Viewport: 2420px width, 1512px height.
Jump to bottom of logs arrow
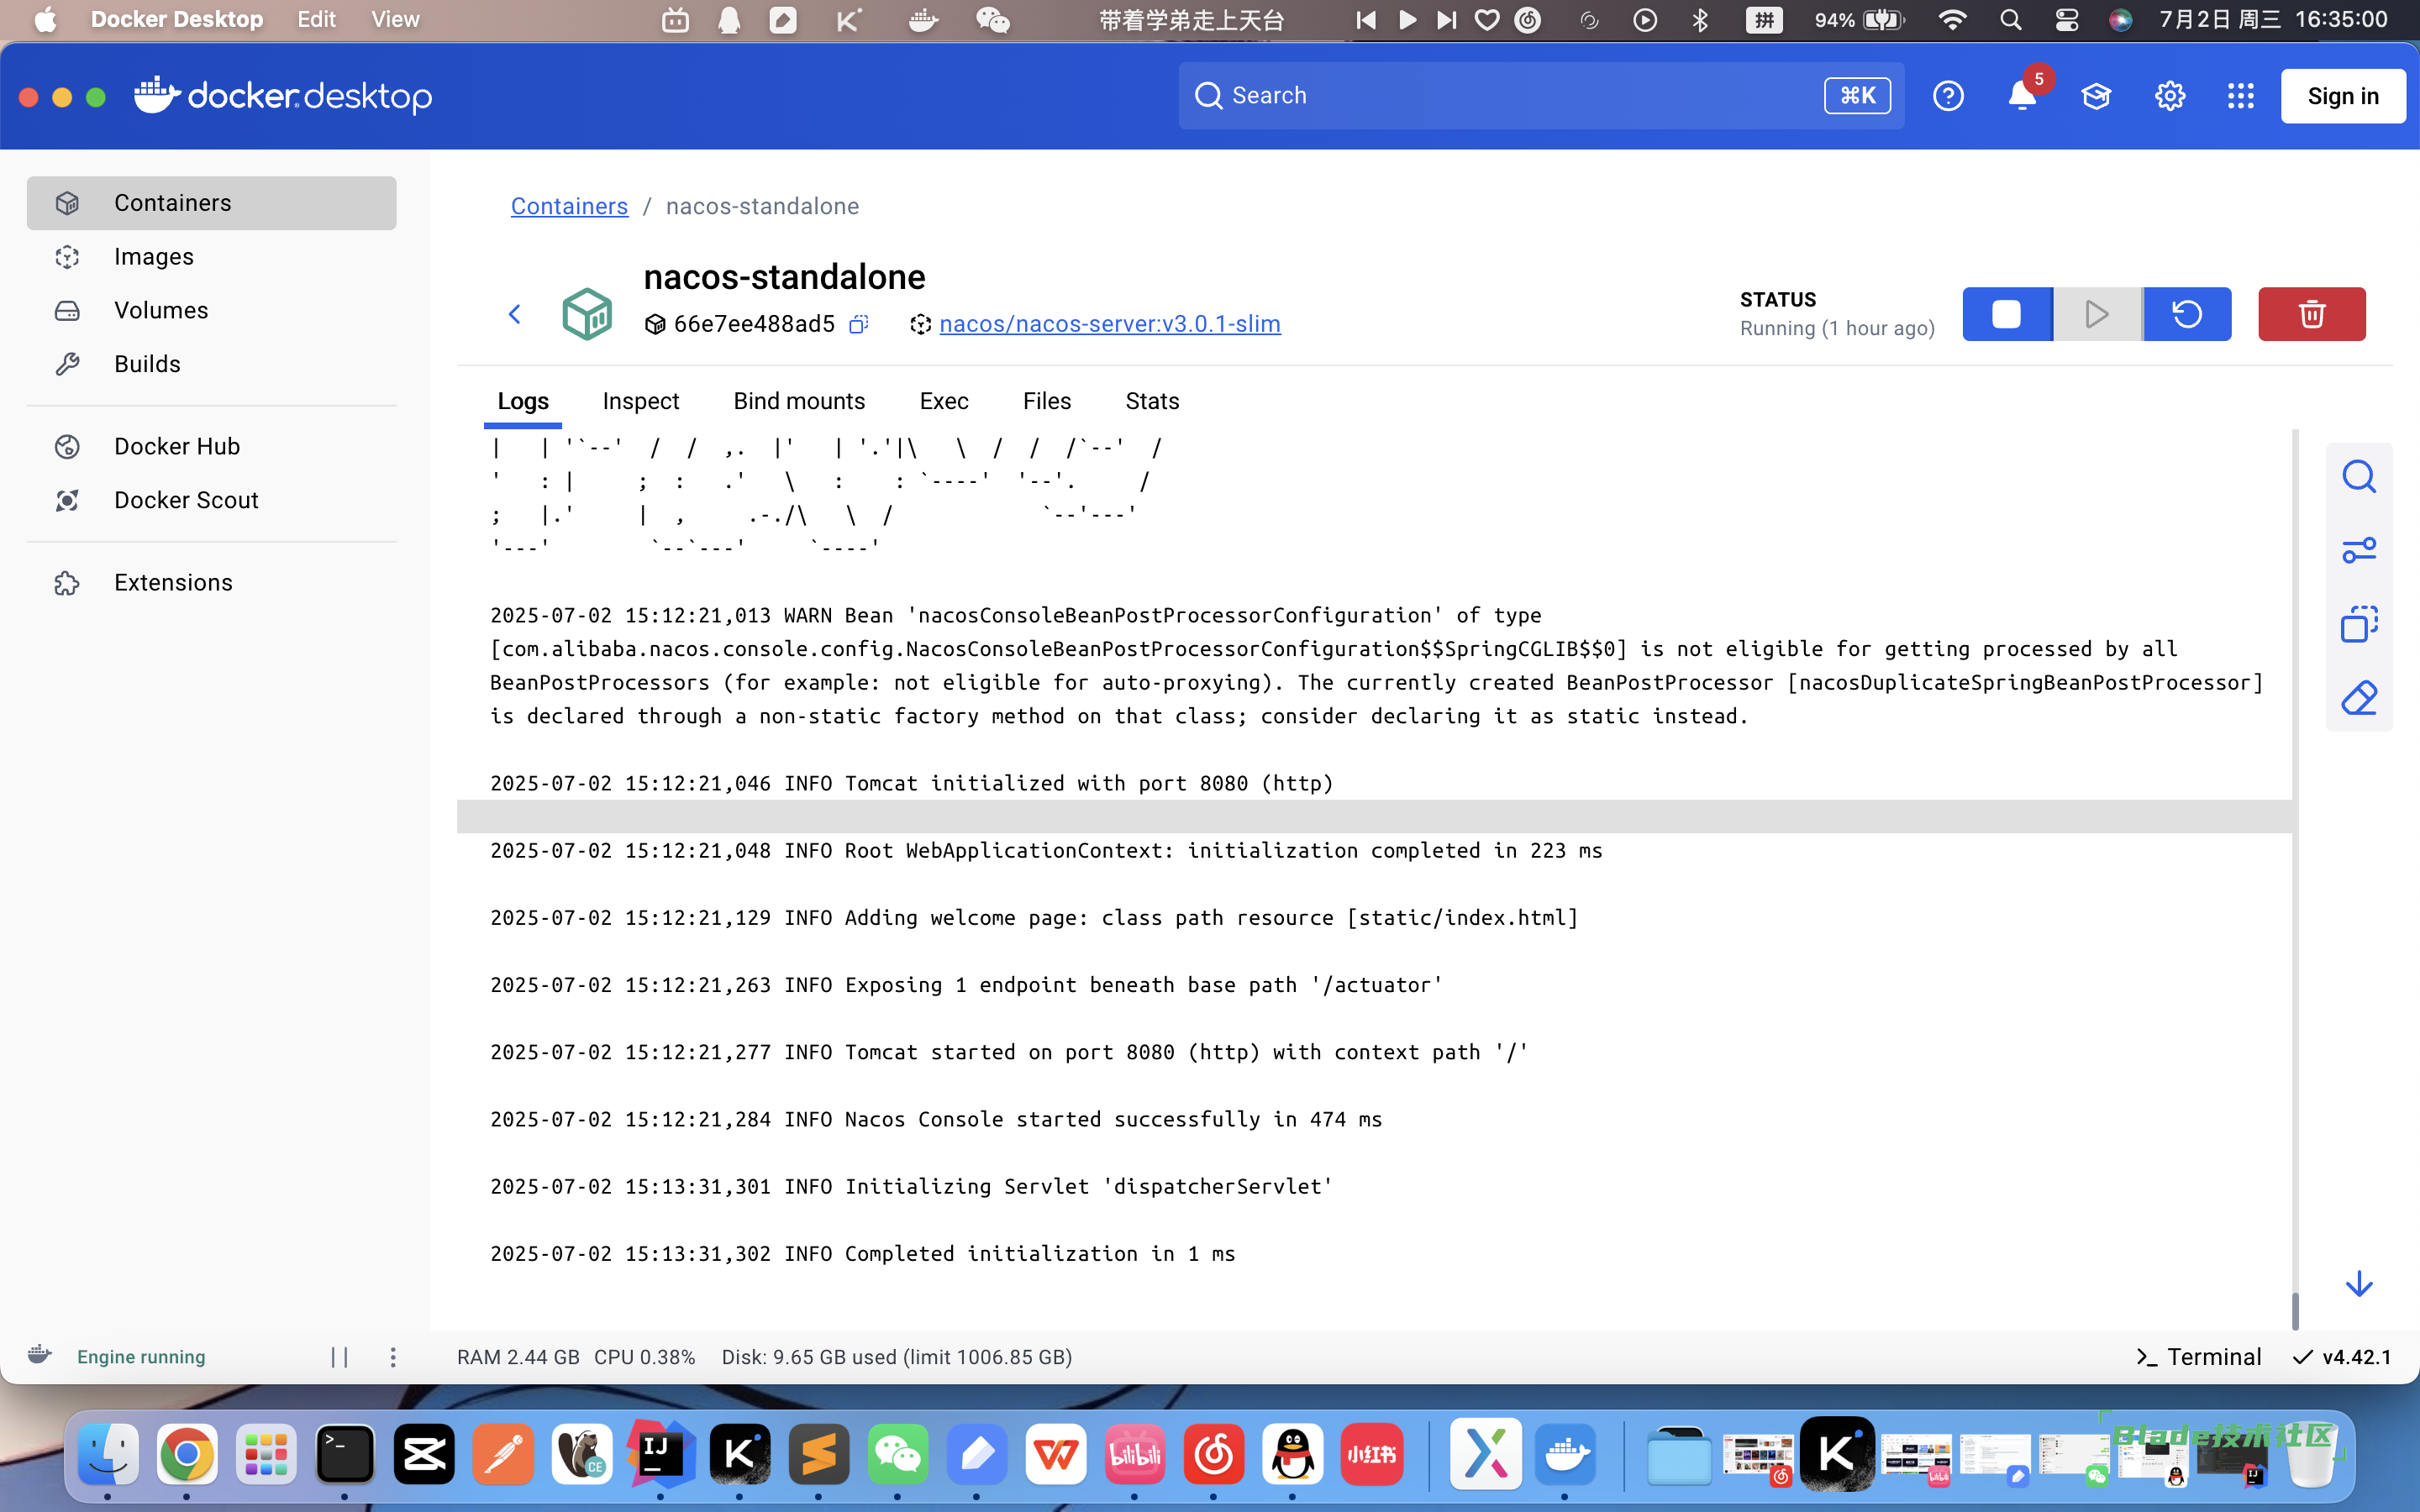coord(2359,1284)
